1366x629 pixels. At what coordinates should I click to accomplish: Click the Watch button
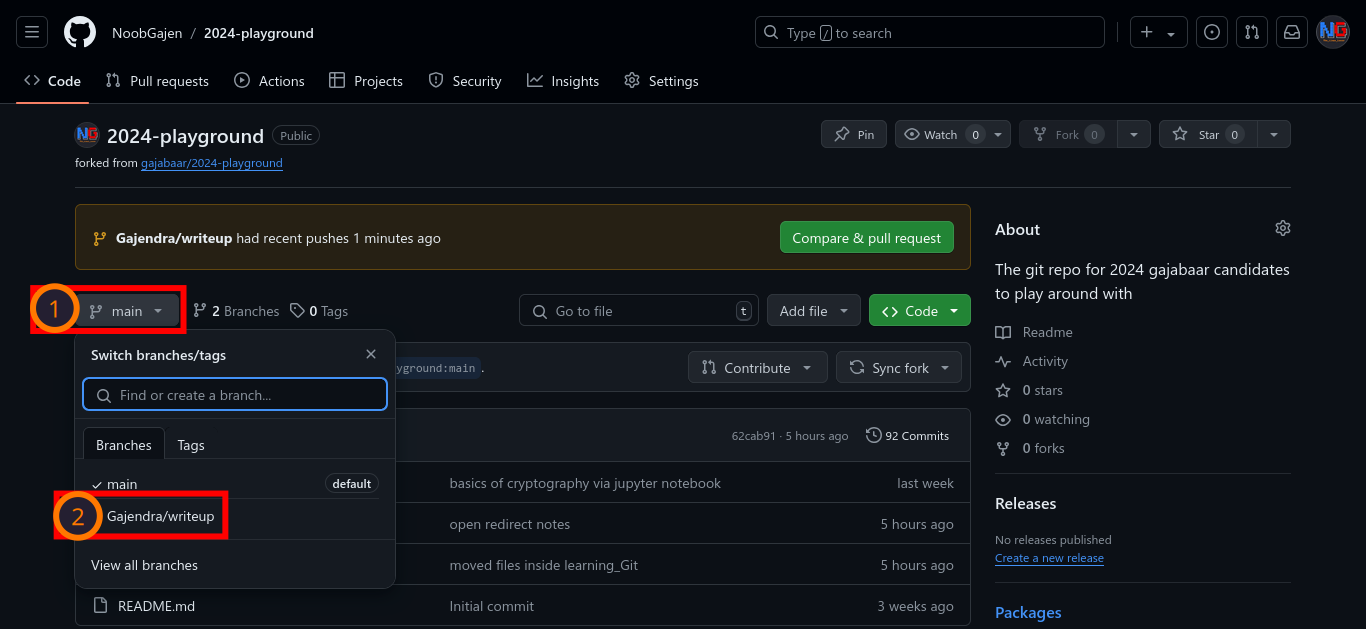click(940, 134)
